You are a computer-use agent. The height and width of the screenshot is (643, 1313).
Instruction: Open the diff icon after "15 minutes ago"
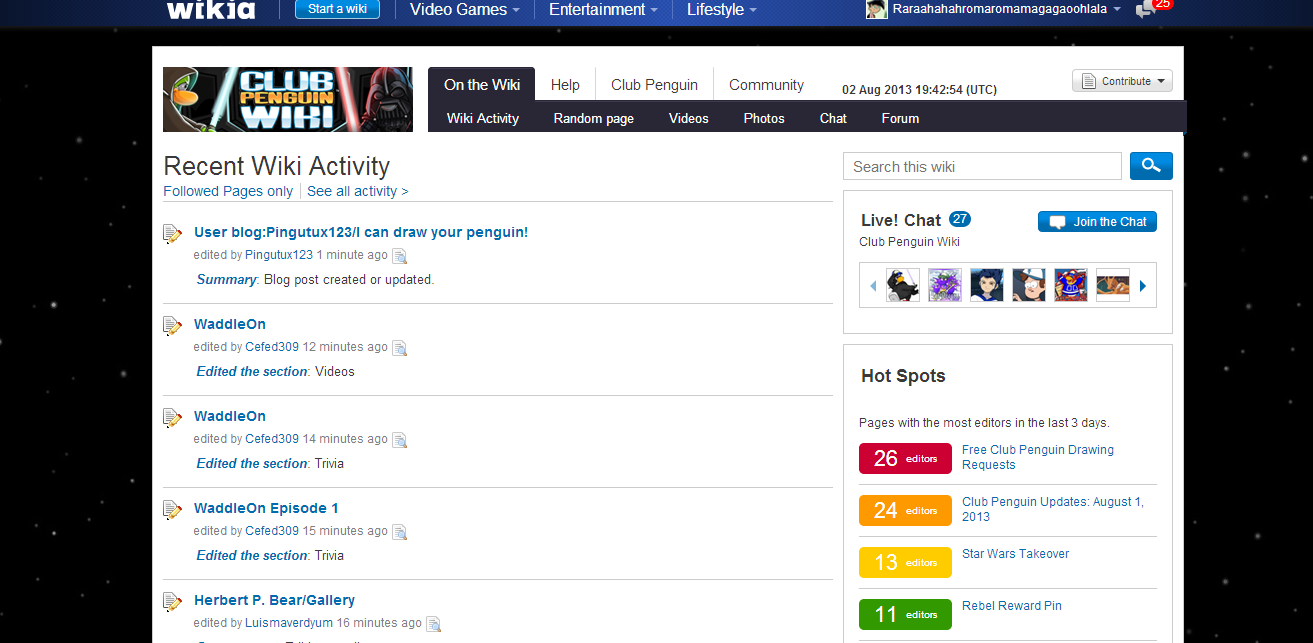(x=400, y=532)
